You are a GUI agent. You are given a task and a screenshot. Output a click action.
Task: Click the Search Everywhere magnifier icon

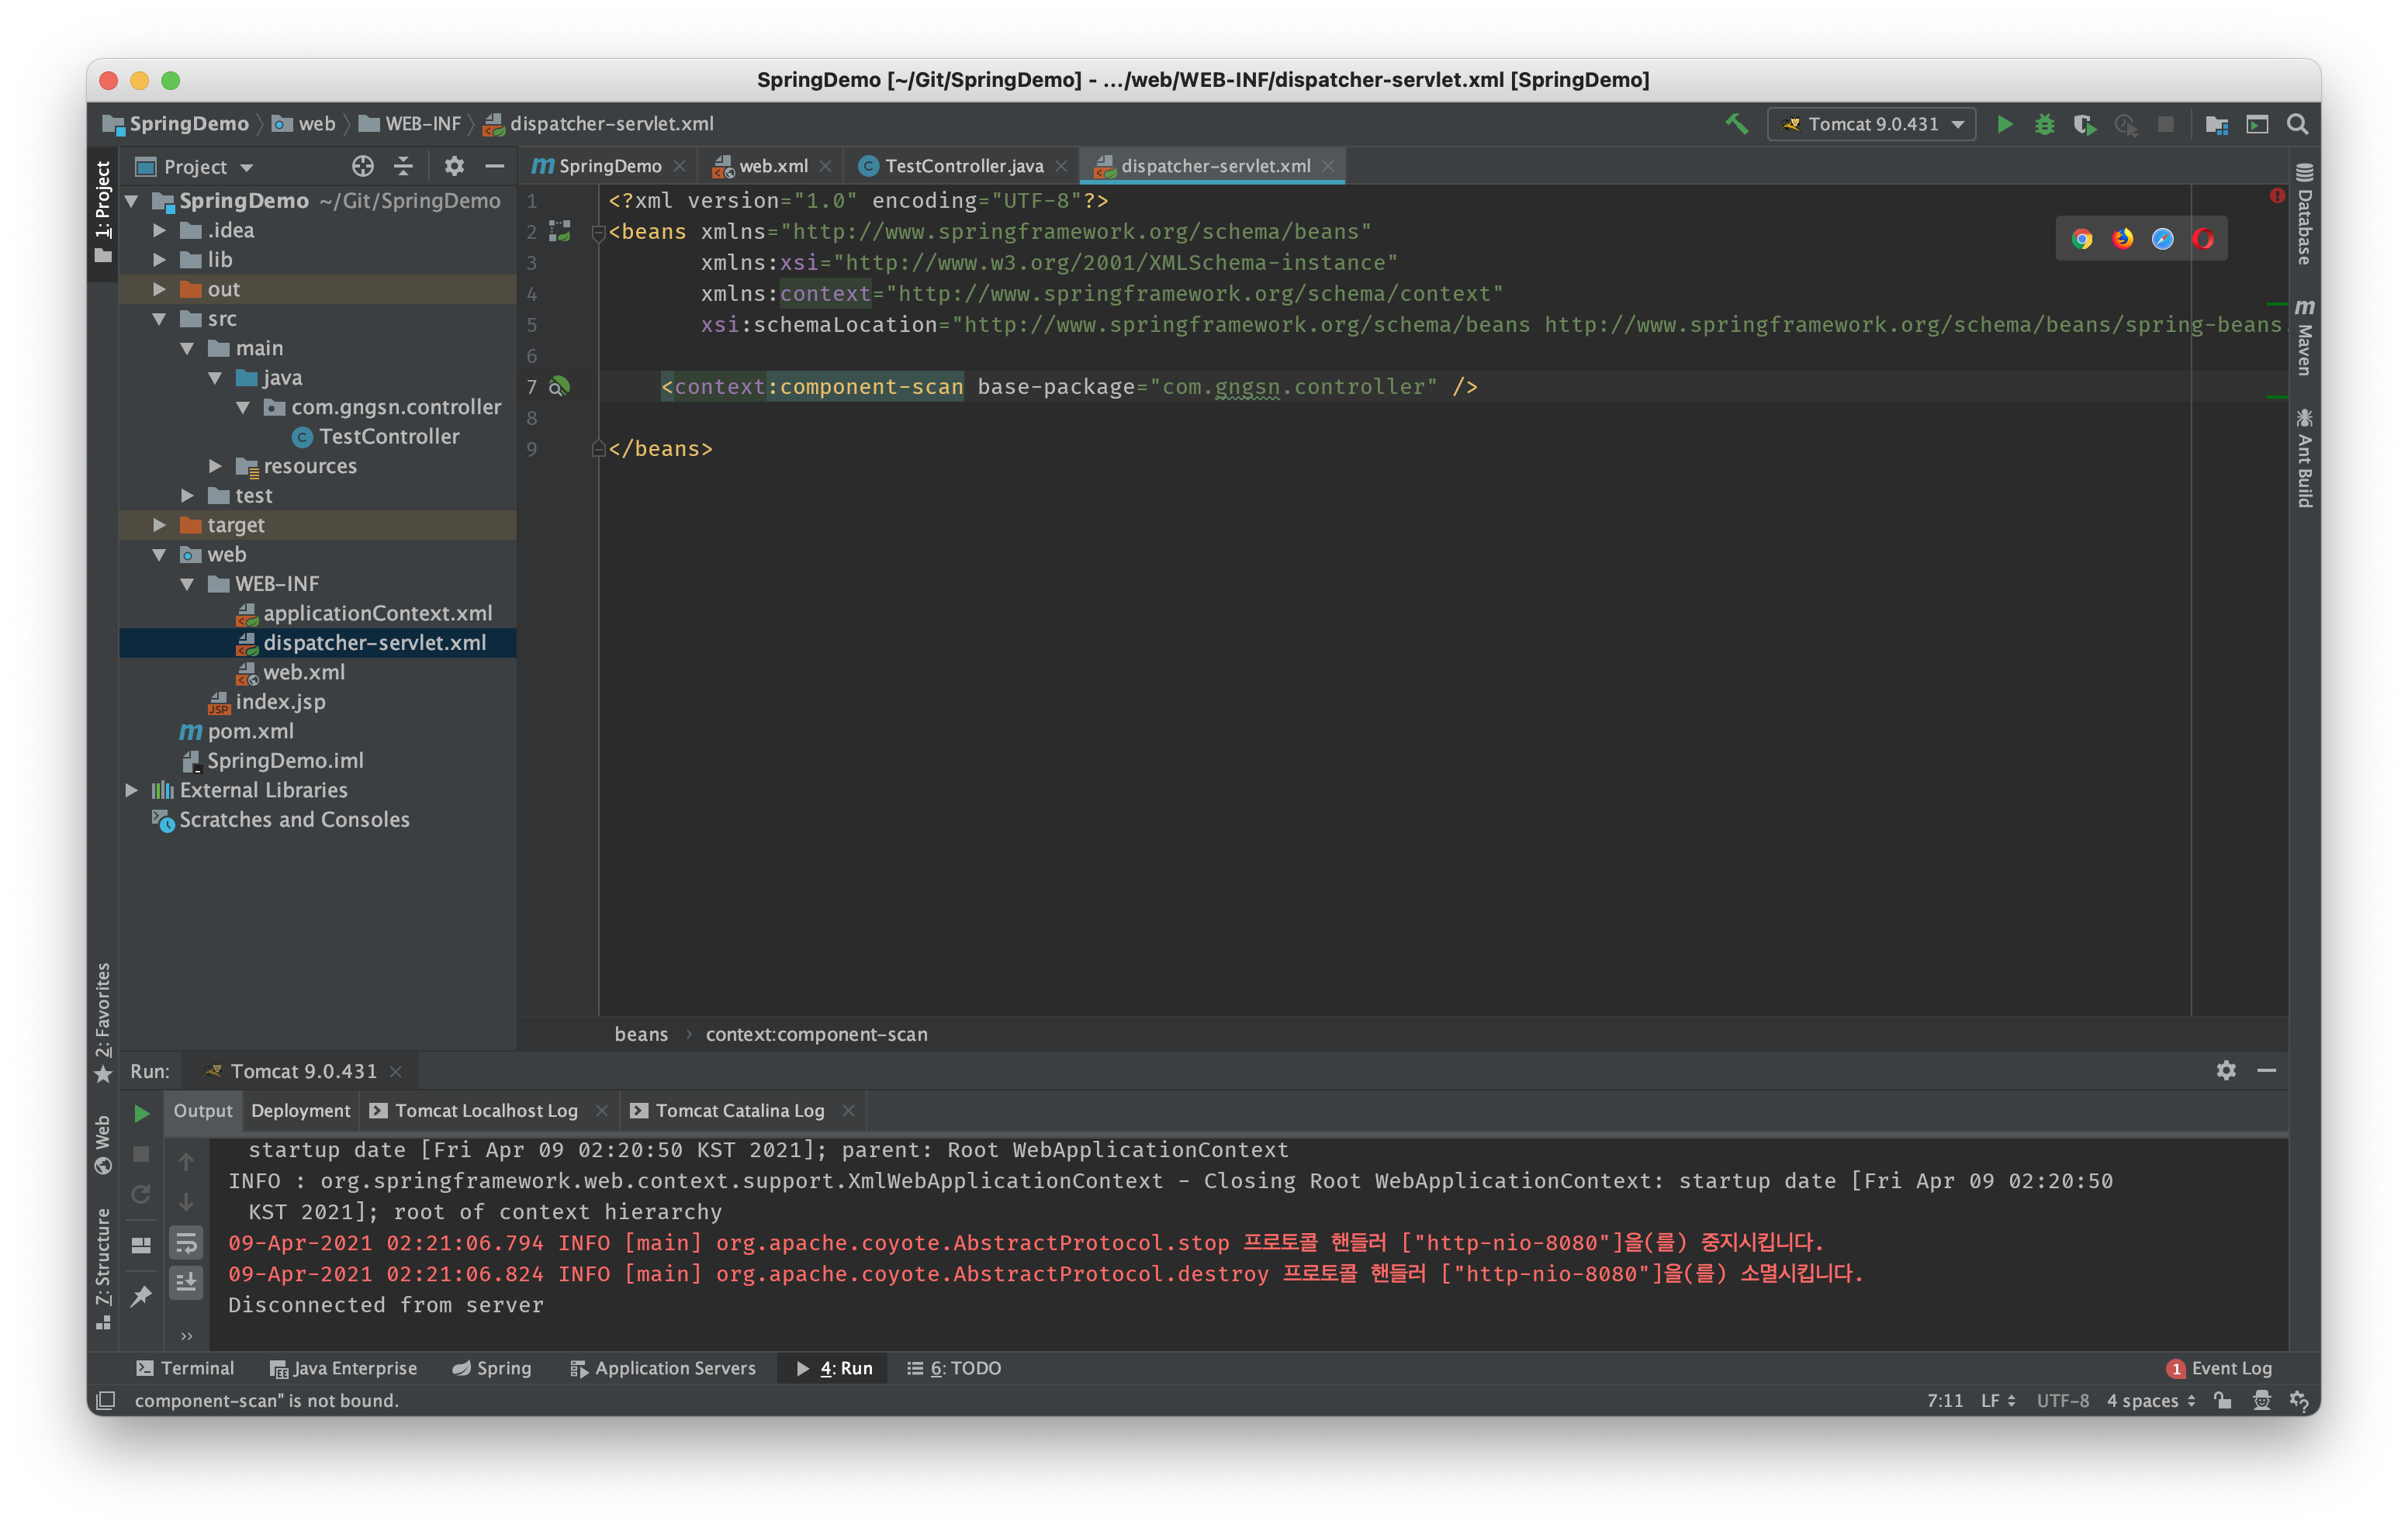(x=2298, y=124)
